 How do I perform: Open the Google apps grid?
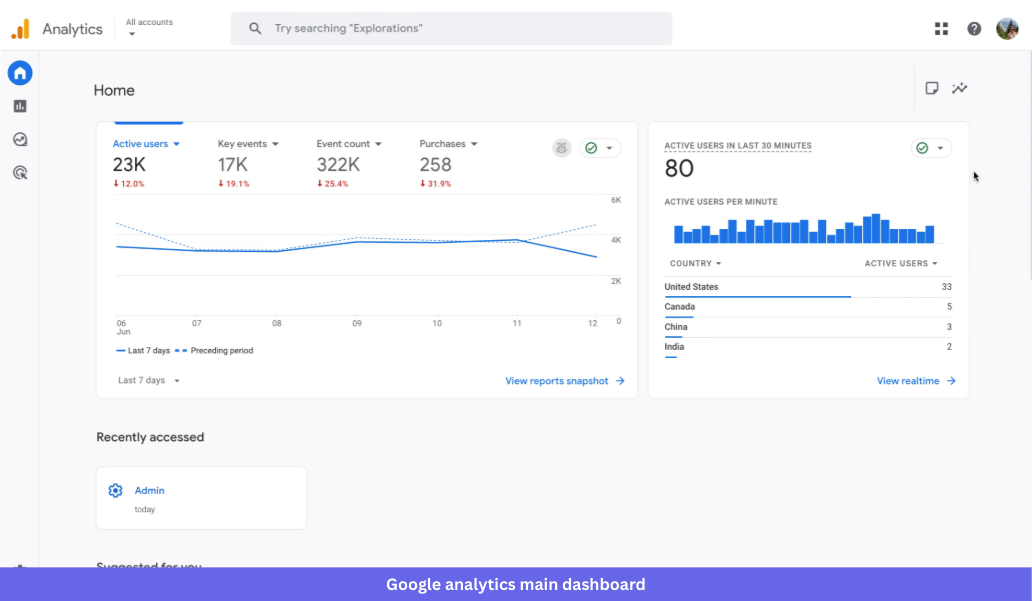(941, 28)
